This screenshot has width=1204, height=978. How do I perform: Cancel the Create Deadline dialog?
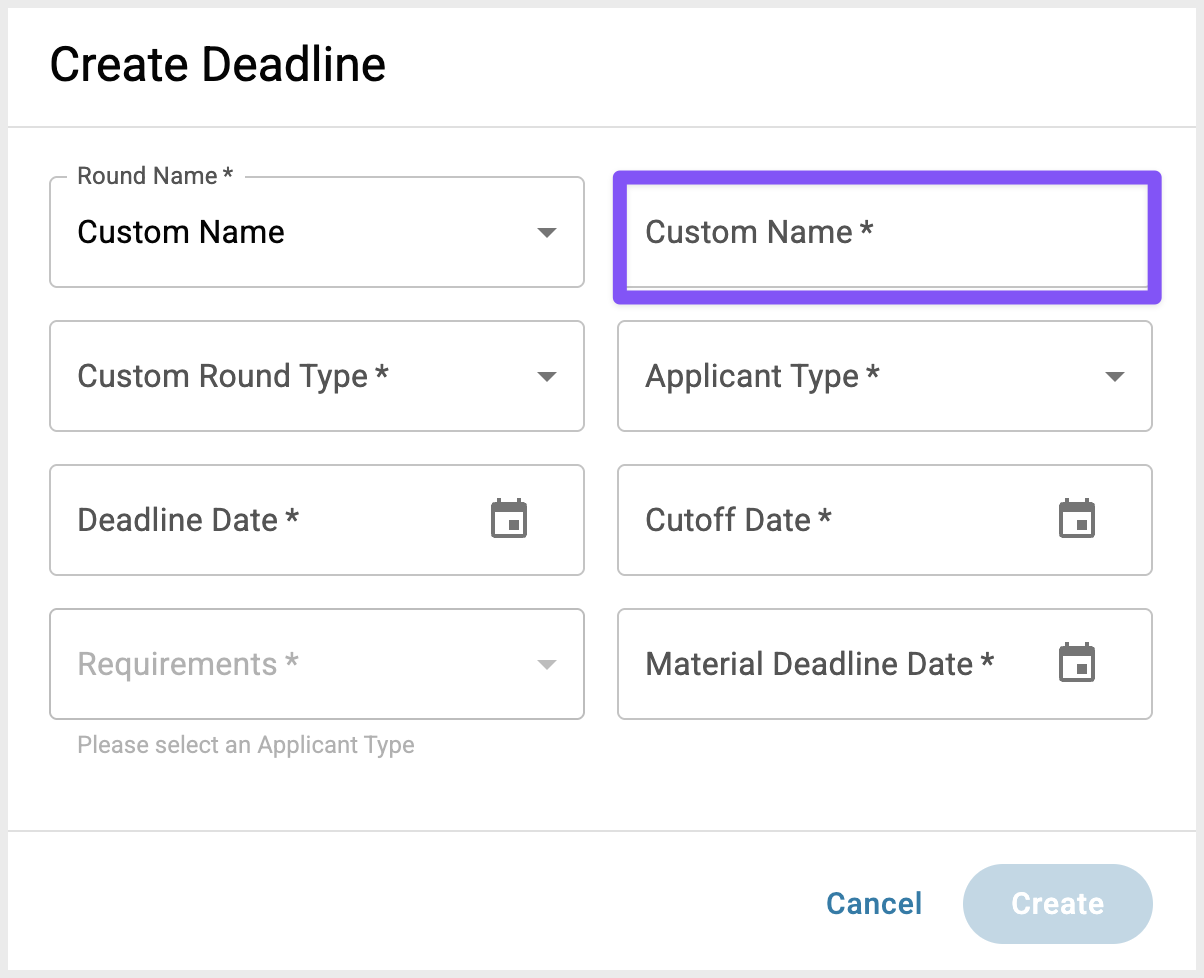[x=874, y=904]
